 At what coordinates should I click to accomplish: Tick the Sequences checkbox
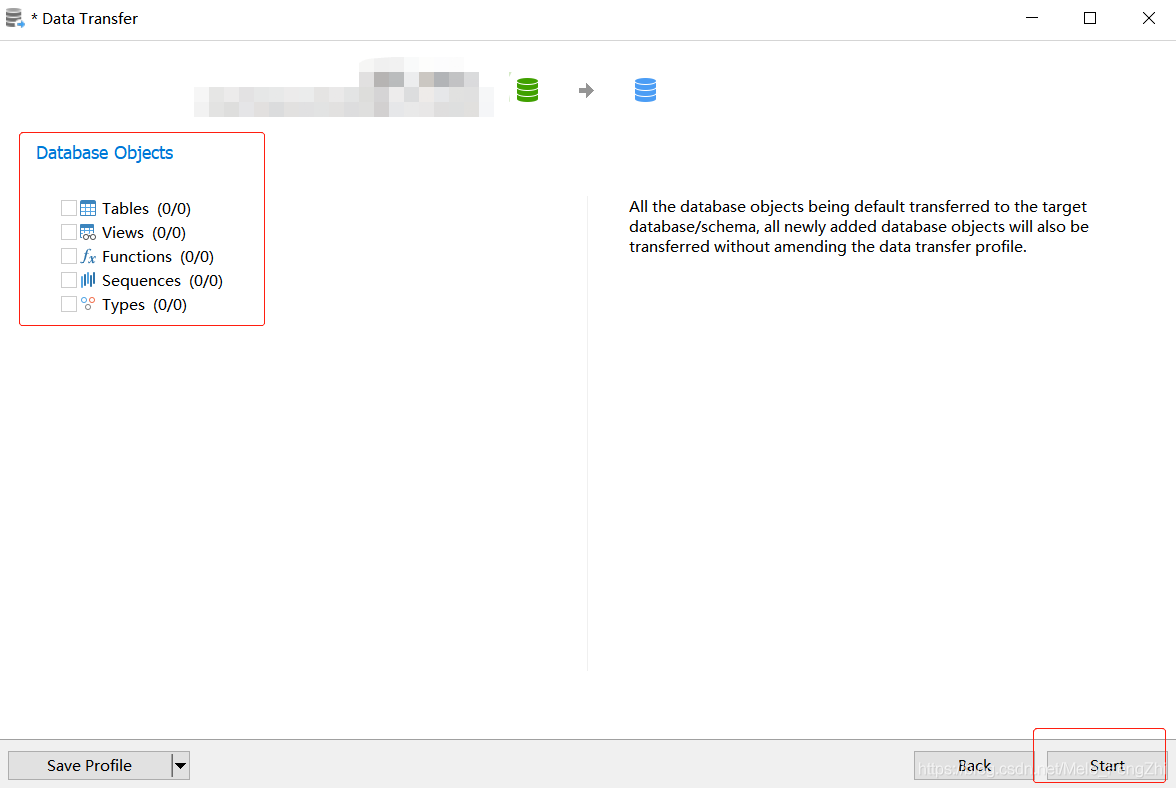pyautogui.click(x=68, y=280)
